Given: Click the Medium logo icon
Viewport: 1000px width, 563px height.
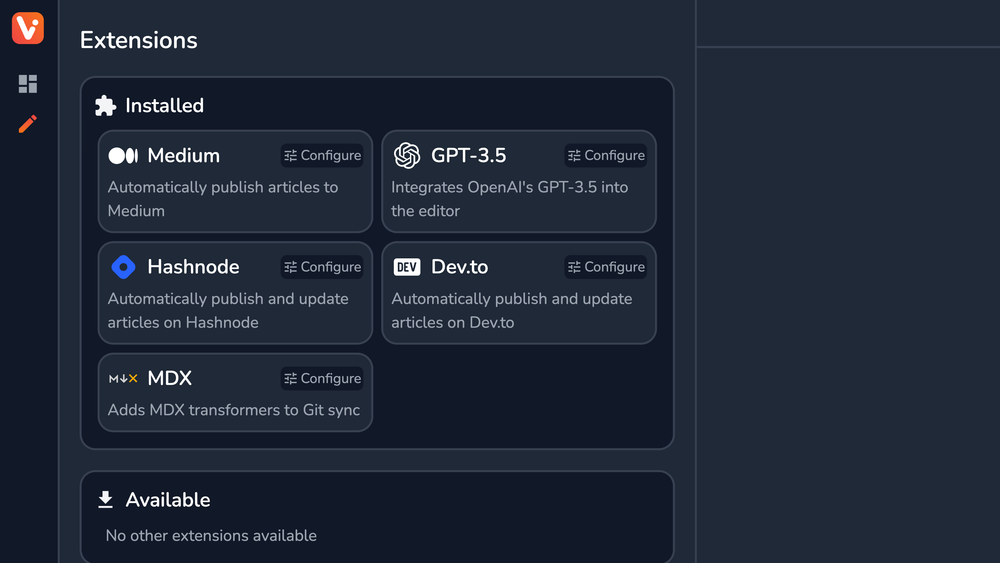Looking at the screenshot, I should [123, 156].
